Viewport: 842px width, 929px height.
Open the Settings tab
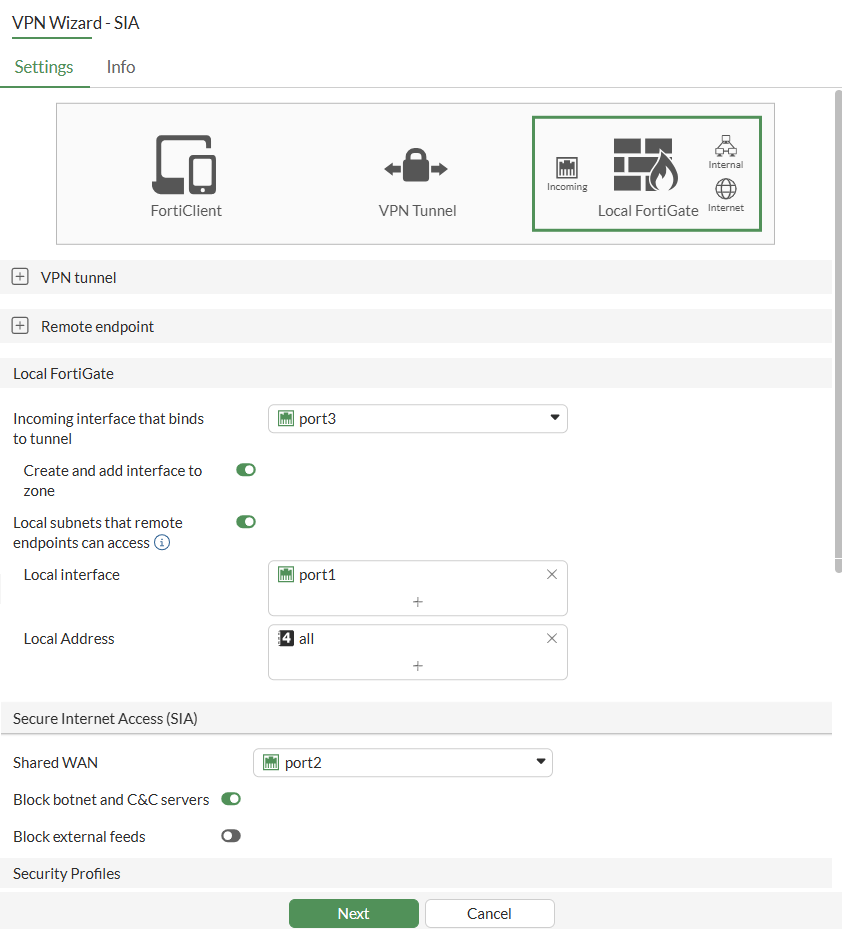pos(44,67)
